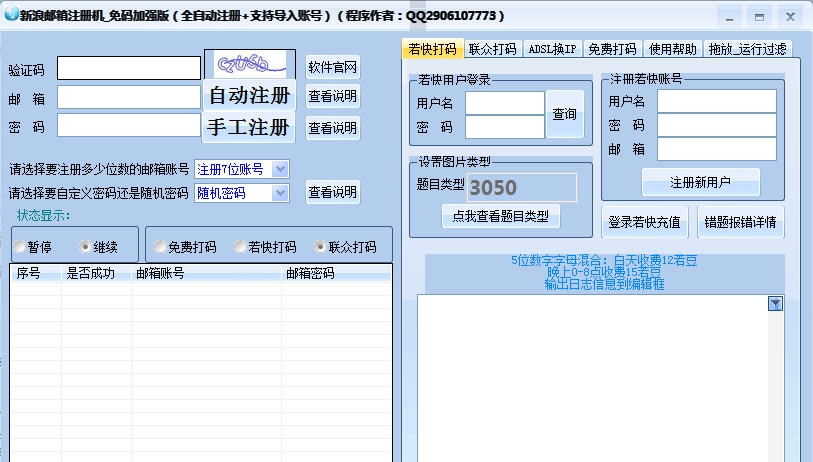
Task: Open the 使用帮助 tab
Action: 672,49
